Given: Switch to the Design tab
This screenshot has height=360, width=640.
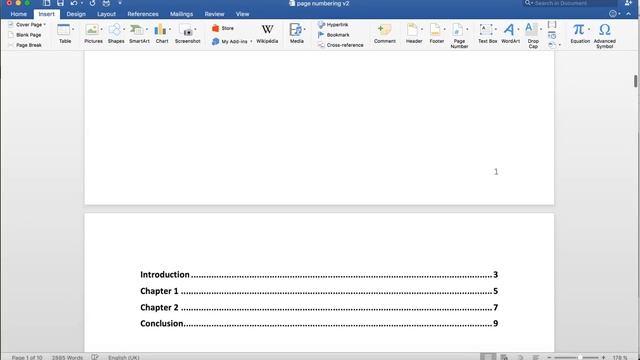Looking at the screenshot, I should tap(76, 14).
